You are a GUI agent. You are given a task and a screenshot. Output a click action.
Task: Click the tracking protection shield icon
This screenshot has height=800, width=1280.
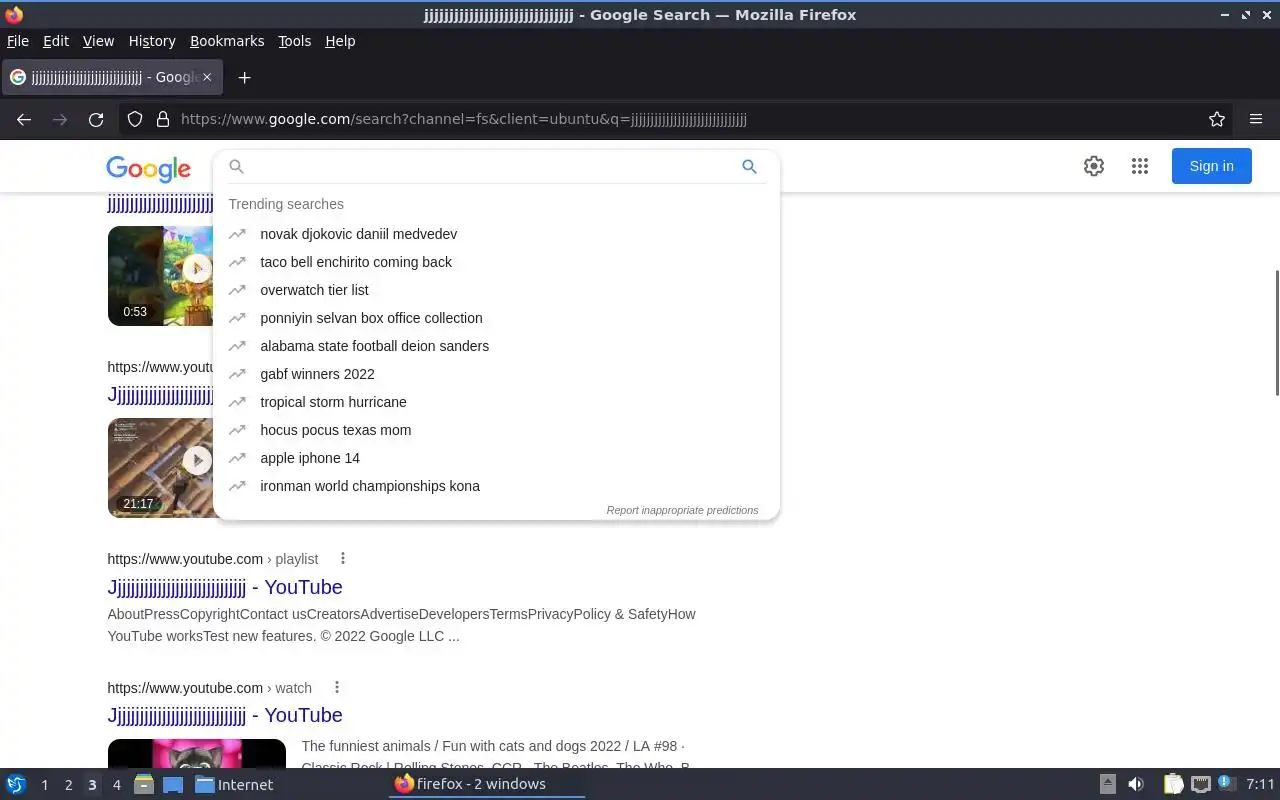(135, 119)
